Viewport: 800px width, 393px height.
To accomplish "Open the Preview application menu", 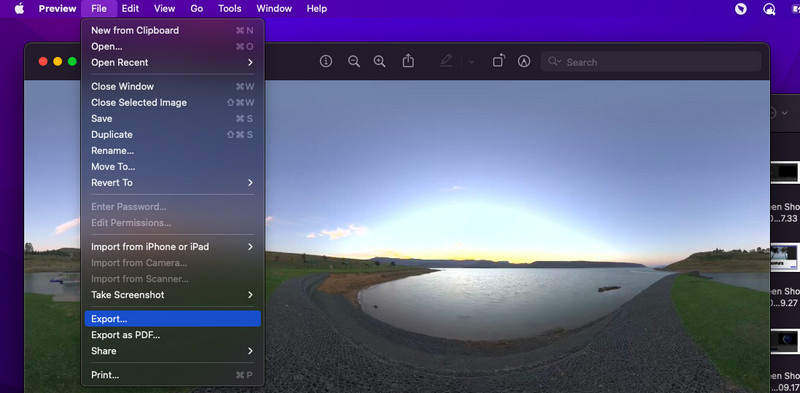I will (x=58, y=9).
